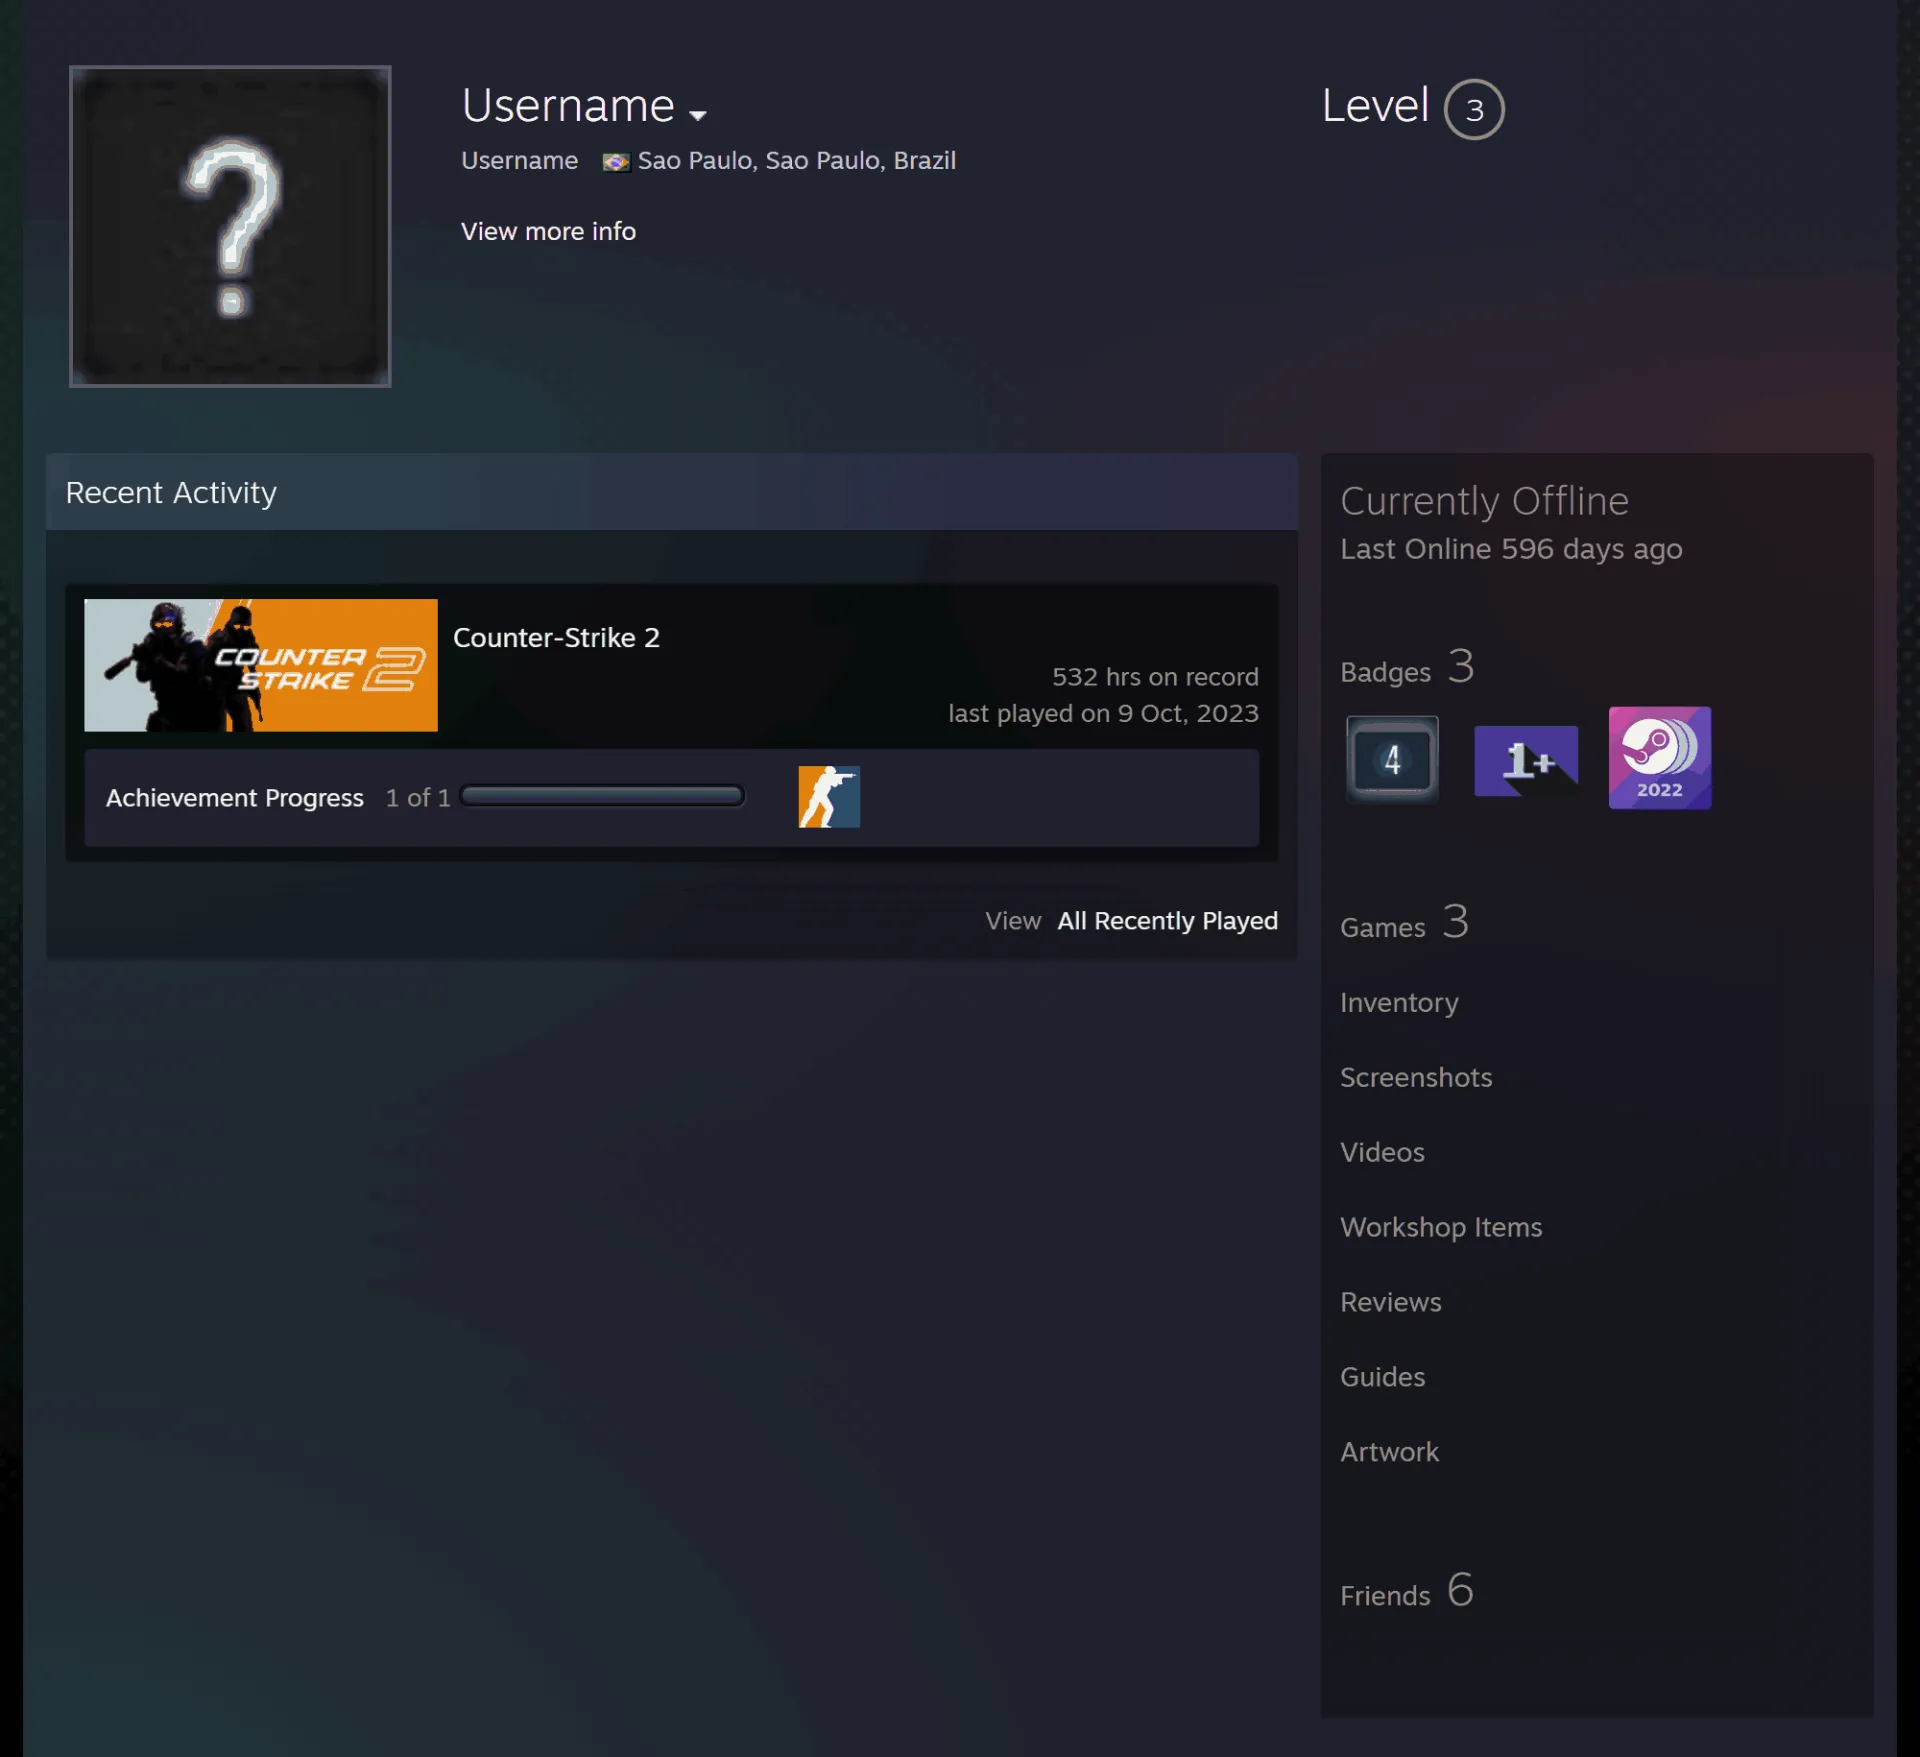Open the Videos page

click(1382, 1152)
